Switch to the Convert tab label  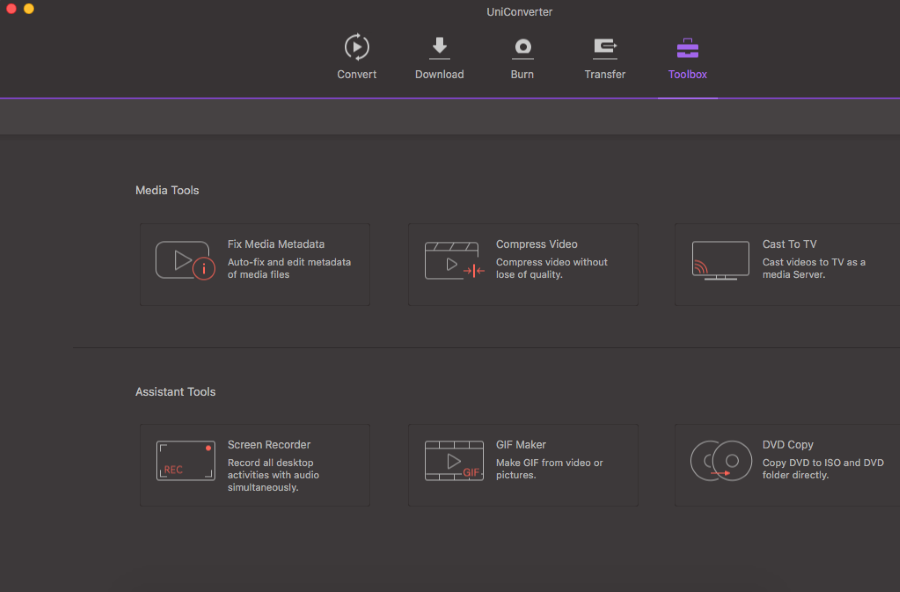pyautogui.click(x=357, y=74)
